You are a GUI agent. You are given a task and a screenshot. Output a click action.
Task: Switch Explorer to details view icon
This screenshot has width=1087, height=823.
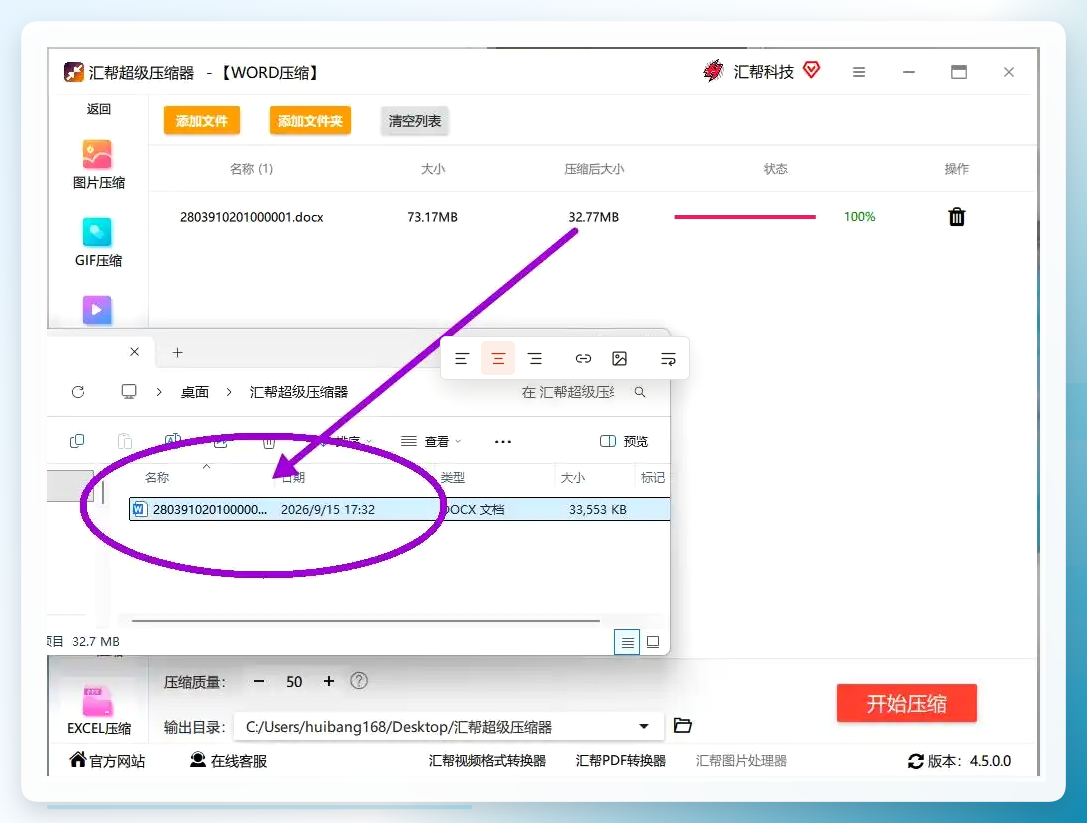point(627,642)
